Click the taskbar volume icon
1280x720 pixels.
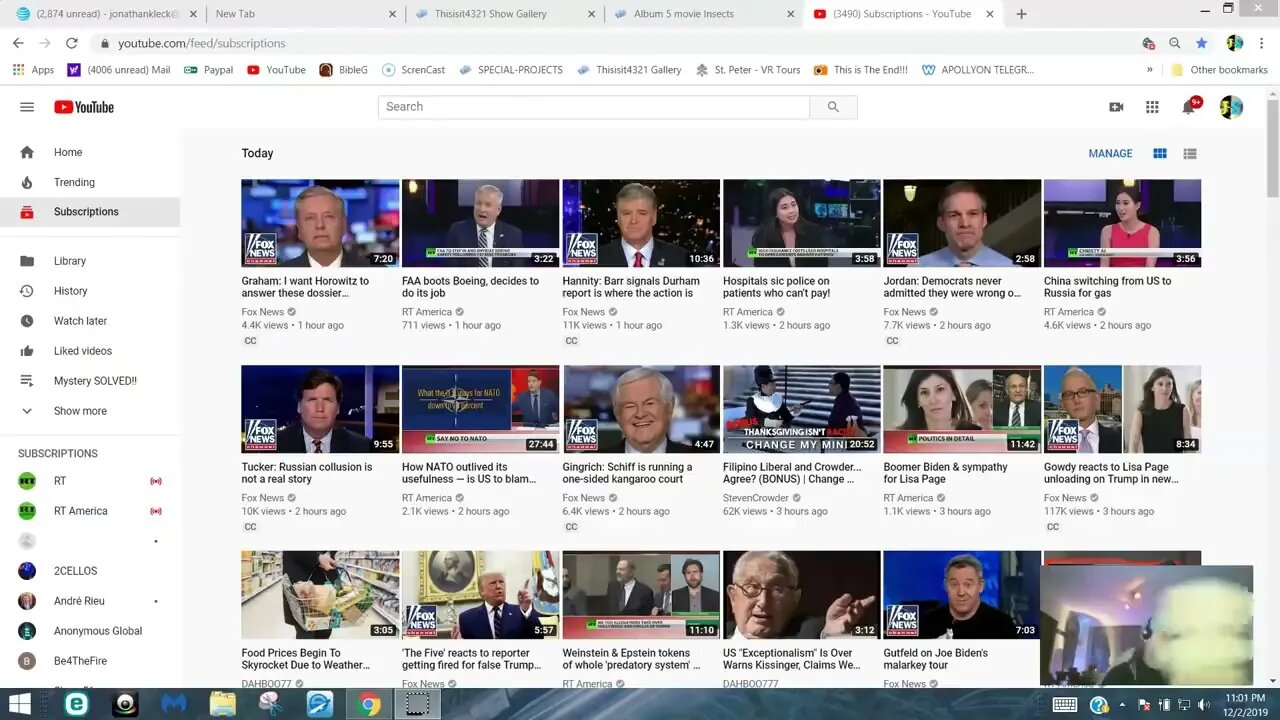(1204, 704)
